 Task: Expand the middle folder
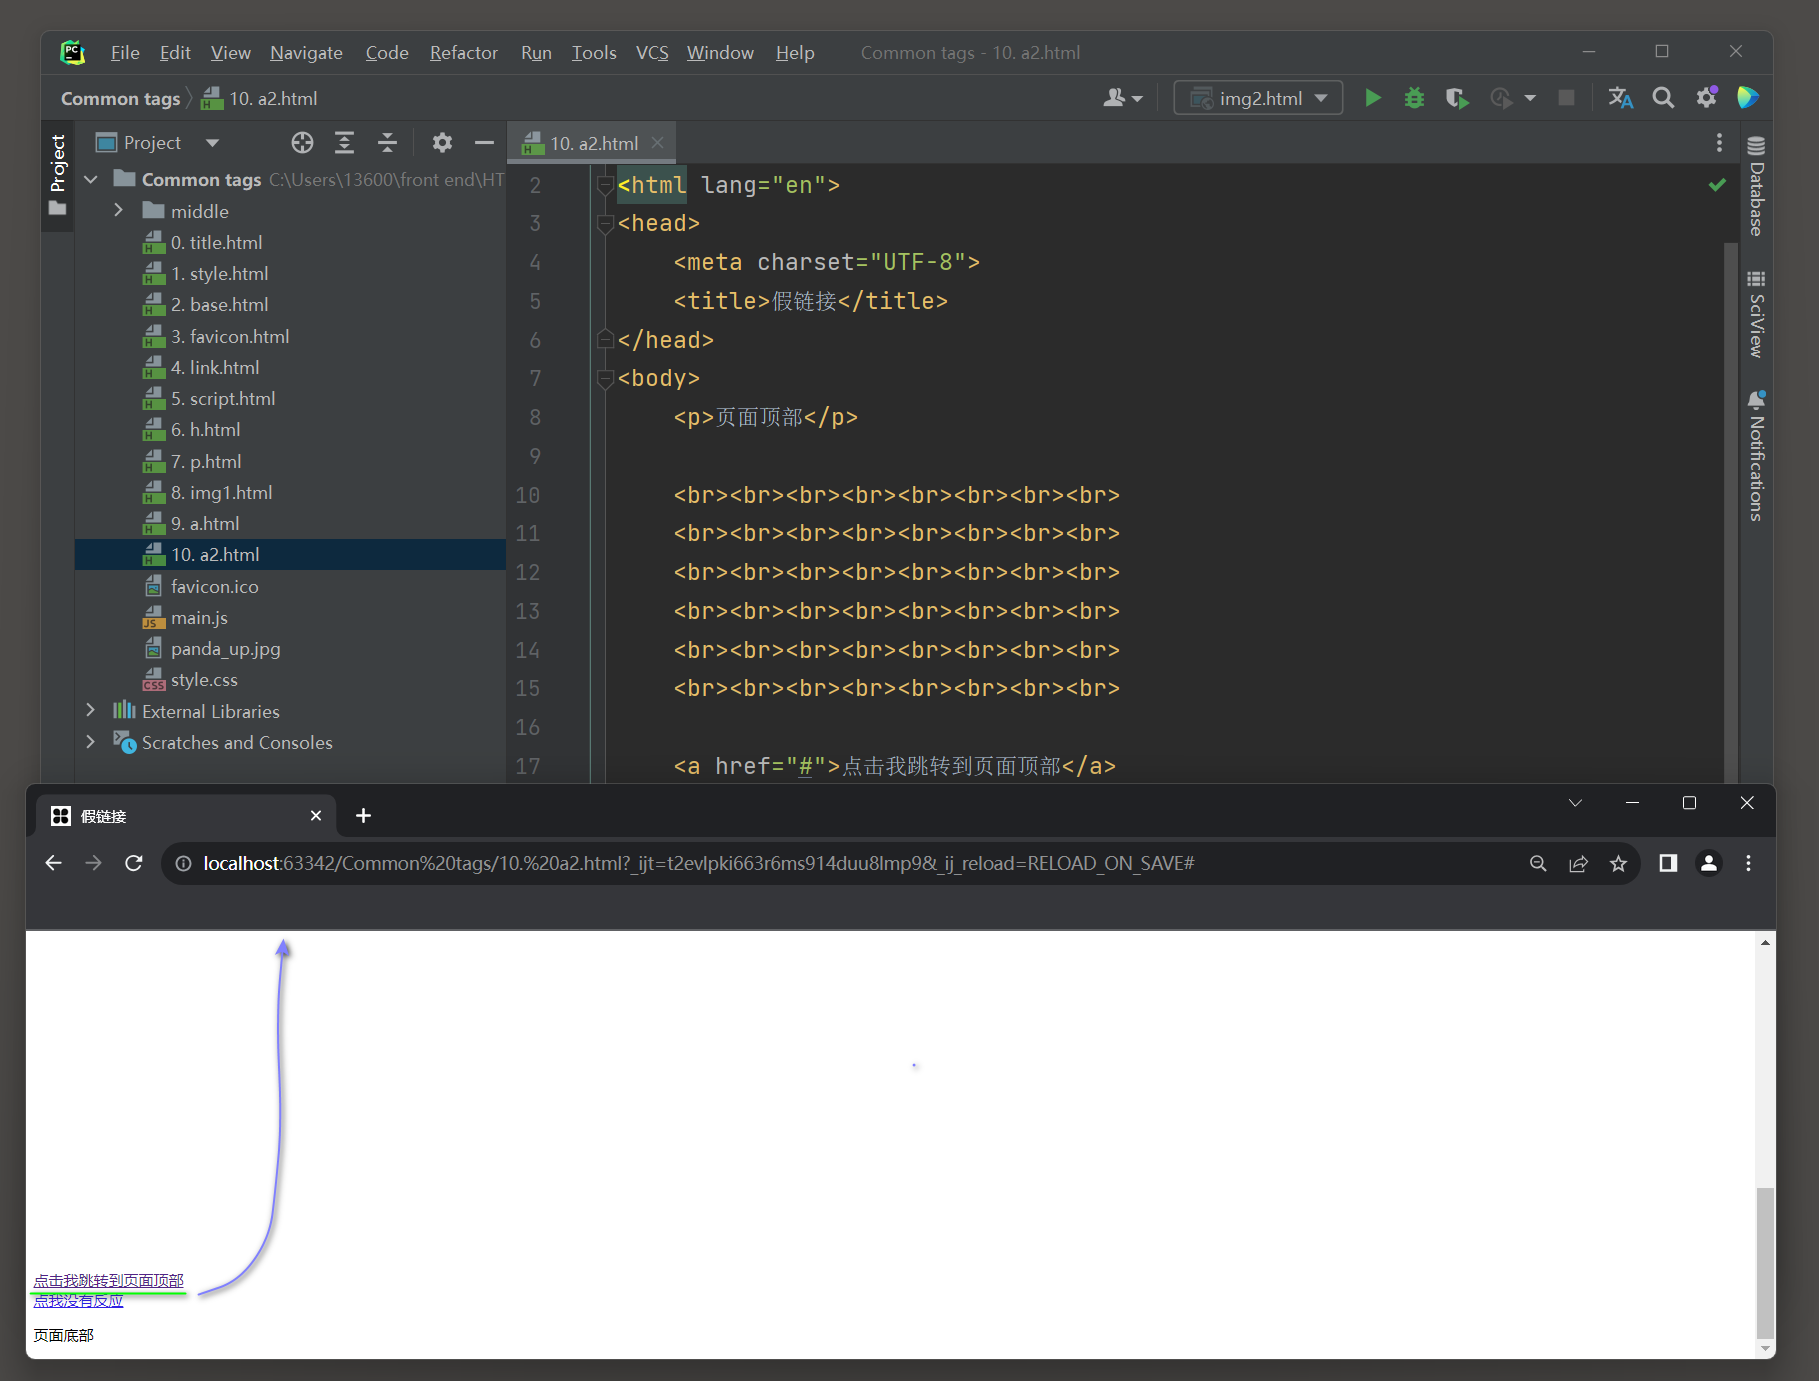(x=119, y=210)
